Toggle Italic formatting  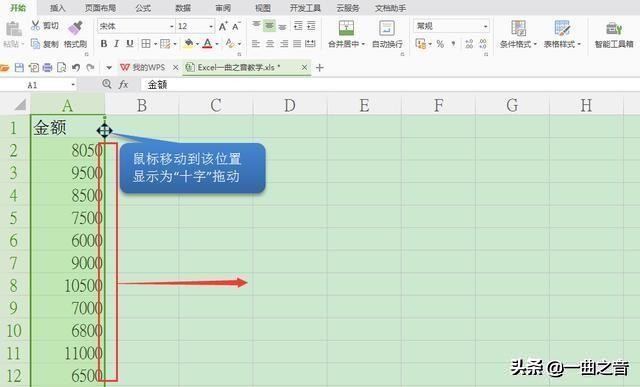[x=117, y=44]
